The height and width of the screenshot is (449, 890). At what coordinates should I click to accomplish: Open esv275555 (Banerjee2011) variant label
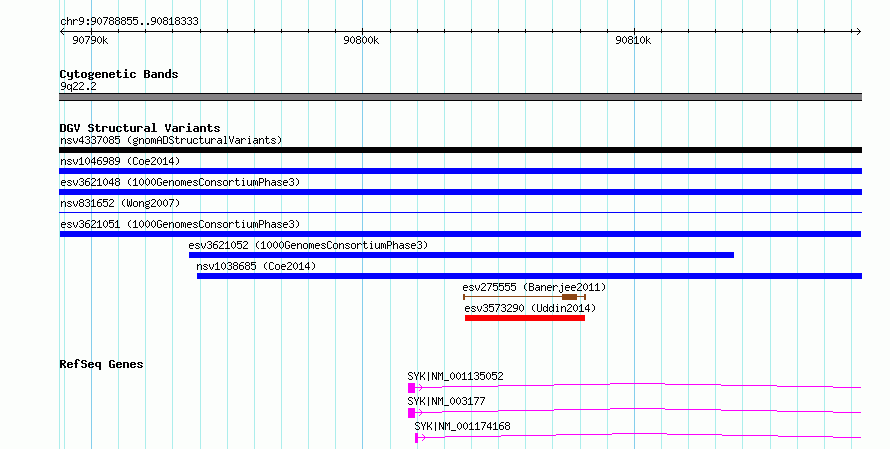coord(534,287)
